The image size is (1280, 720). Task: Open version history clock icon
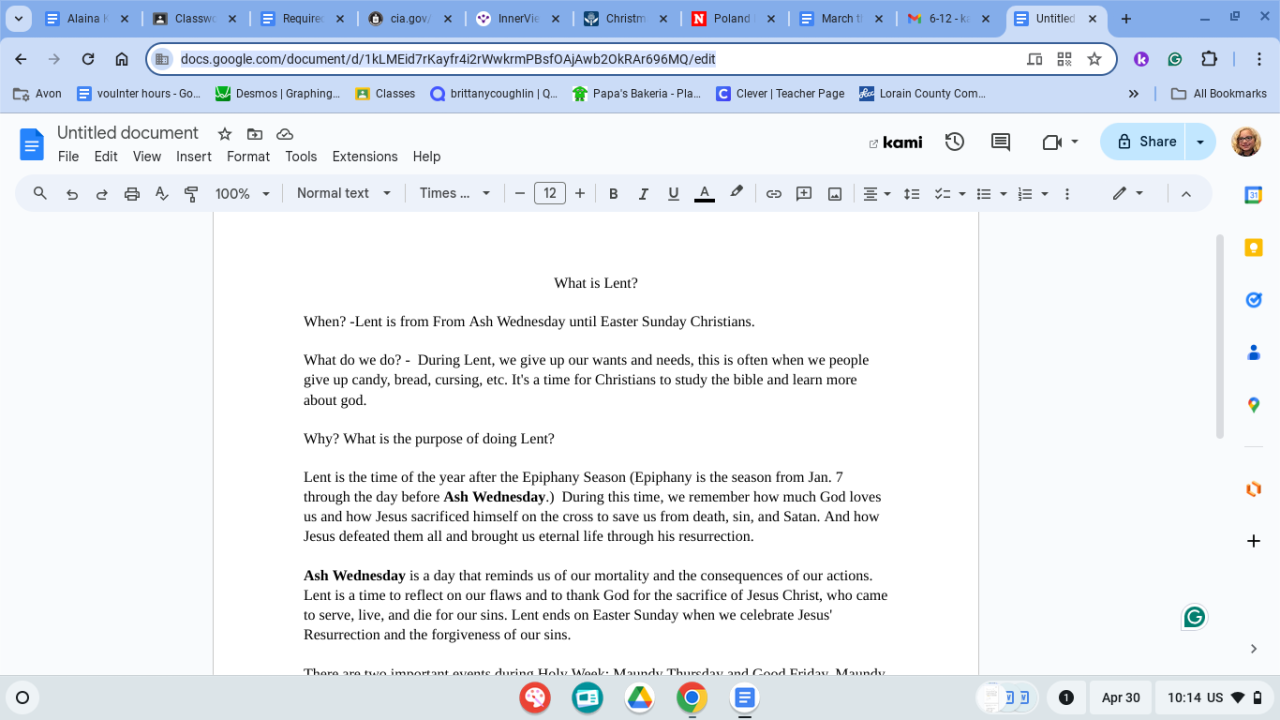pyautogui.click(x=955, y=142)
